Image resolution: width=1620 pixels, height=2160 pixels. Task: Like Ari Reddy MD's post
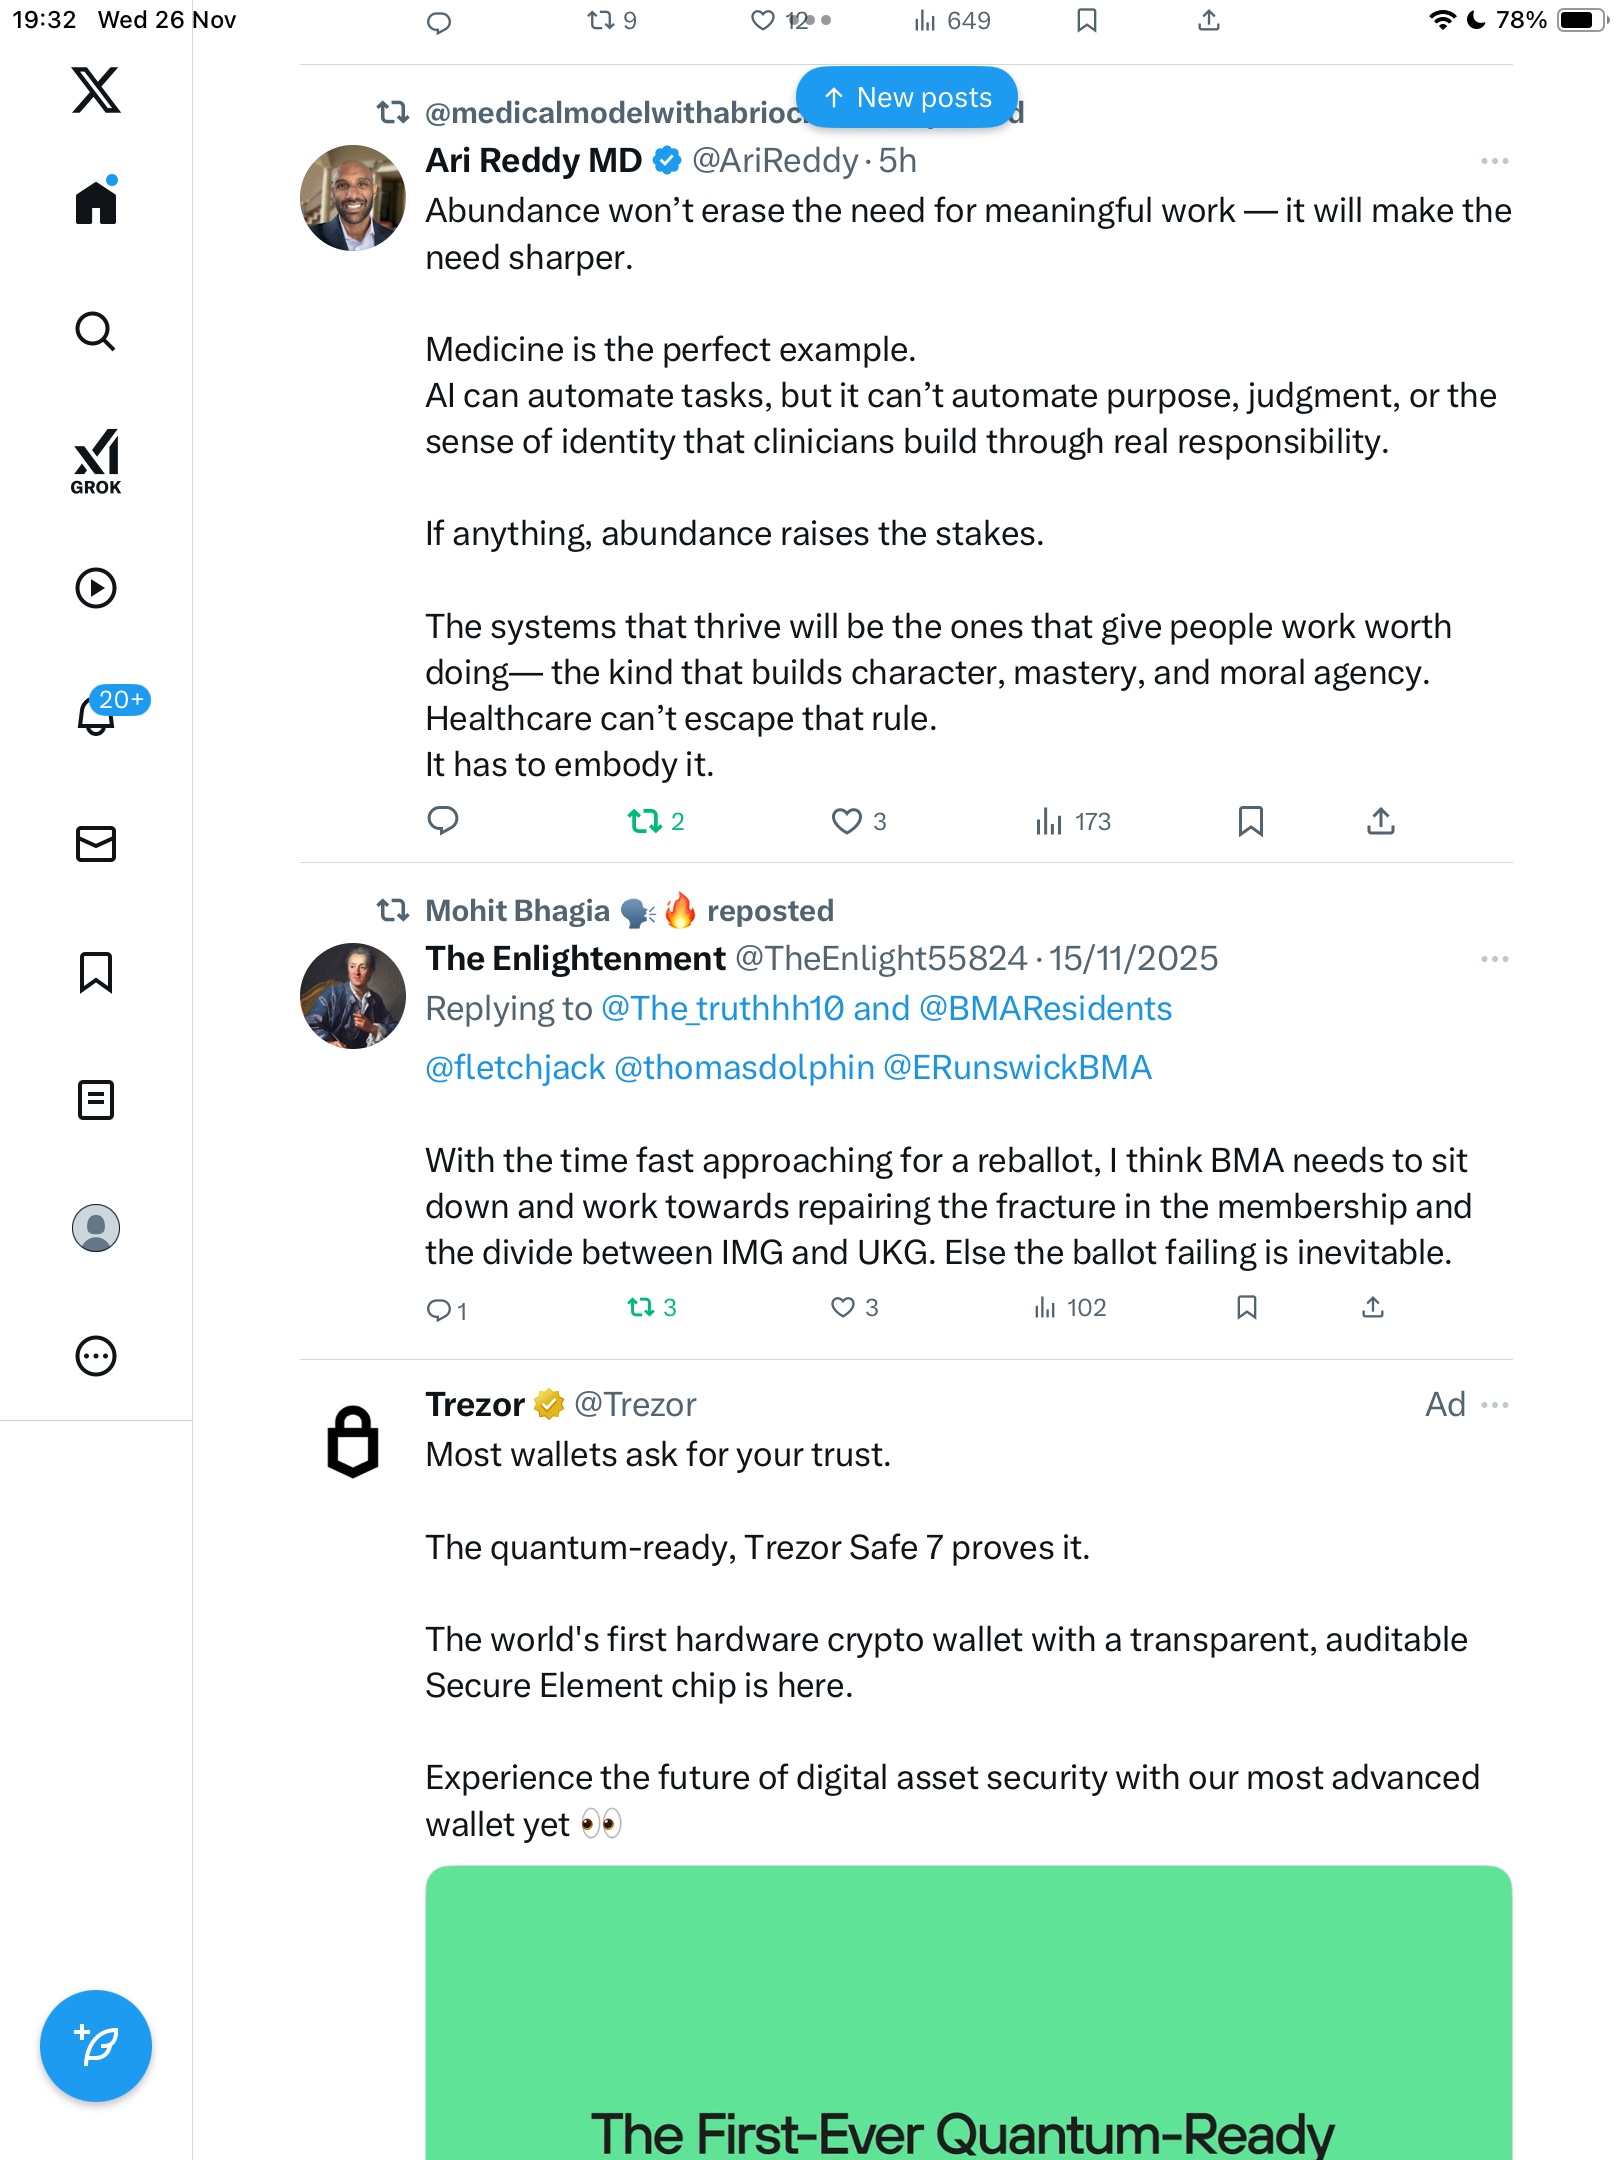tap(847, 821)
